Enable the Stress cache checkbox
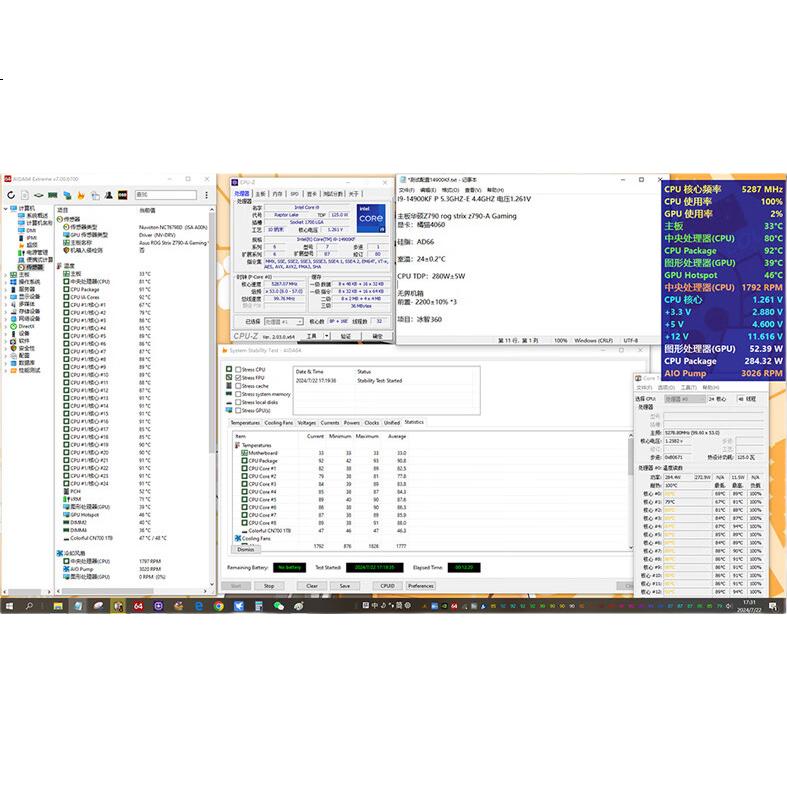Screen dimensions: 787x787 click(x=238, y=386)
